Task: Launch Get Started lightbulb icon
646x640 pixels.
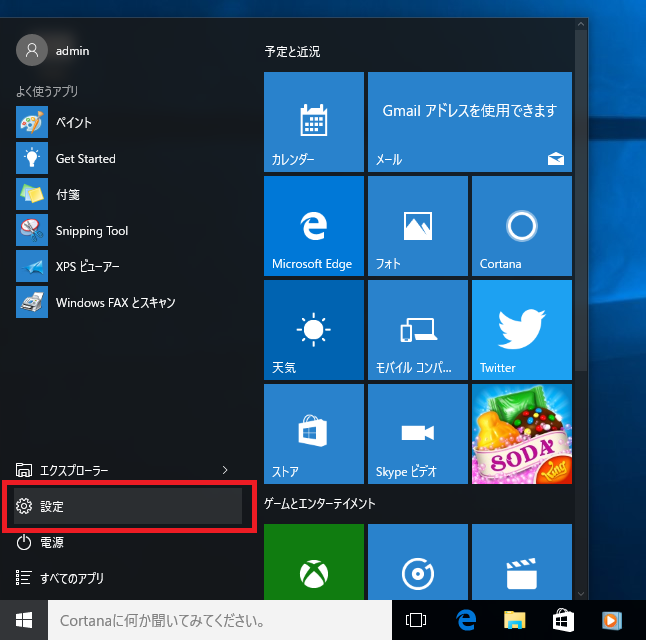Action: pos(32,159)
